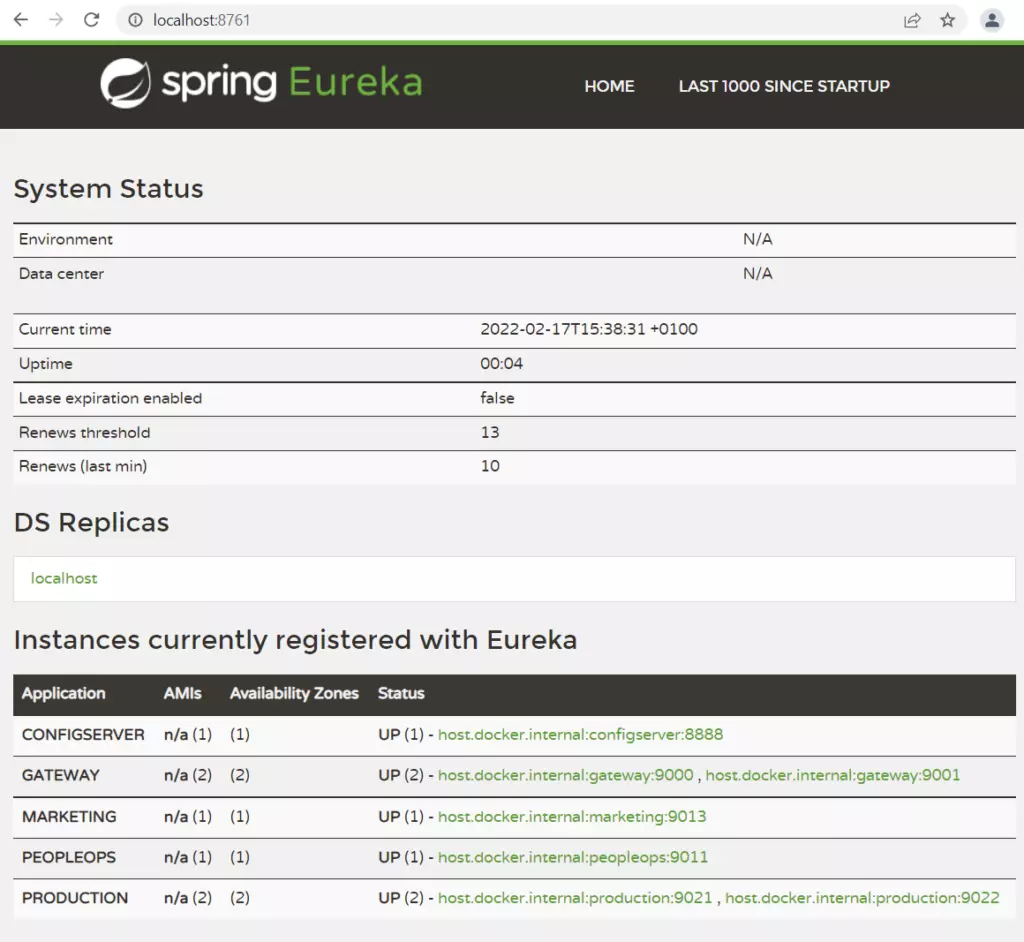Click UP (1) status text in PEOPLEOPS row
Viewport: 1024px width, 942px height.
[x=401, y=856]
